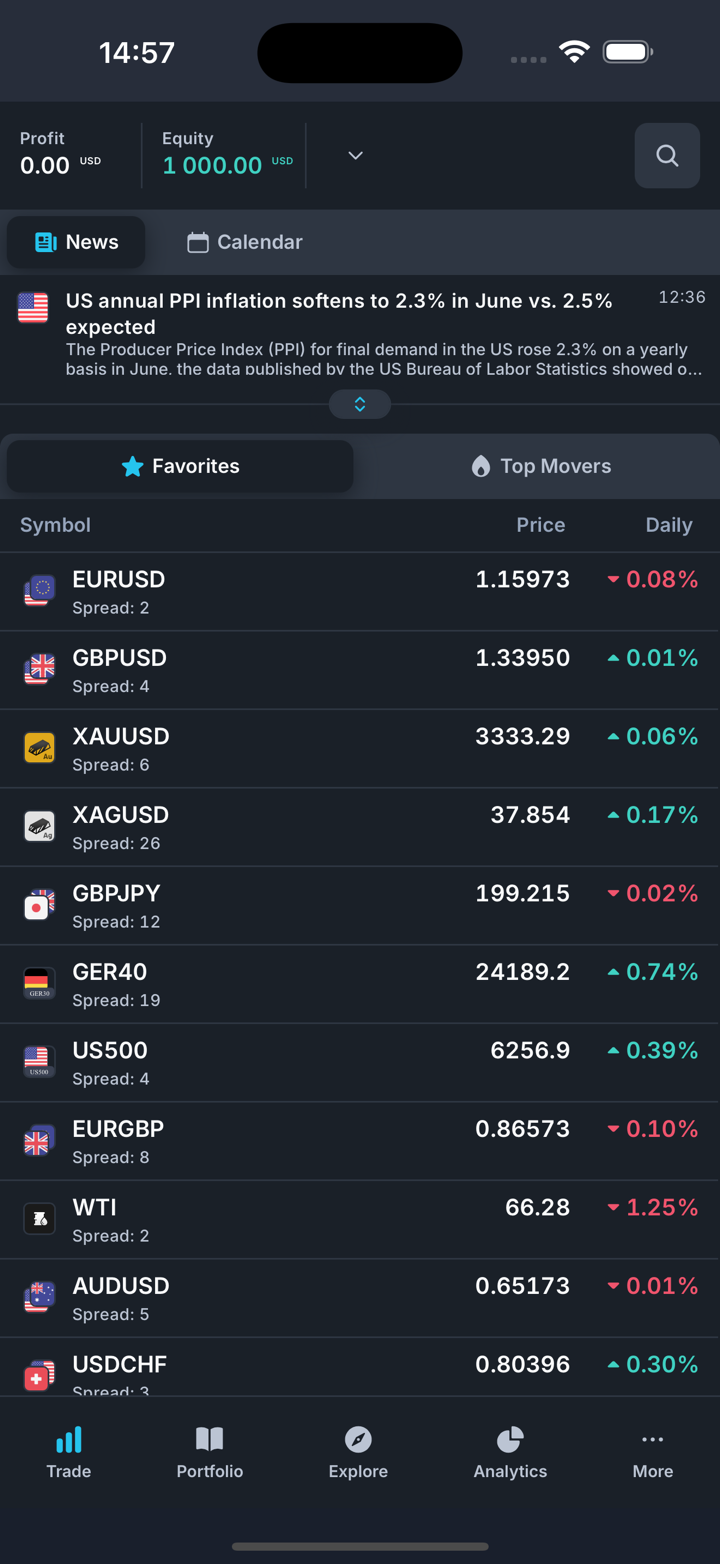Screen dimensions: 720x1564
Task: Open the EURUSD instrument row
Action: [300, 592]
